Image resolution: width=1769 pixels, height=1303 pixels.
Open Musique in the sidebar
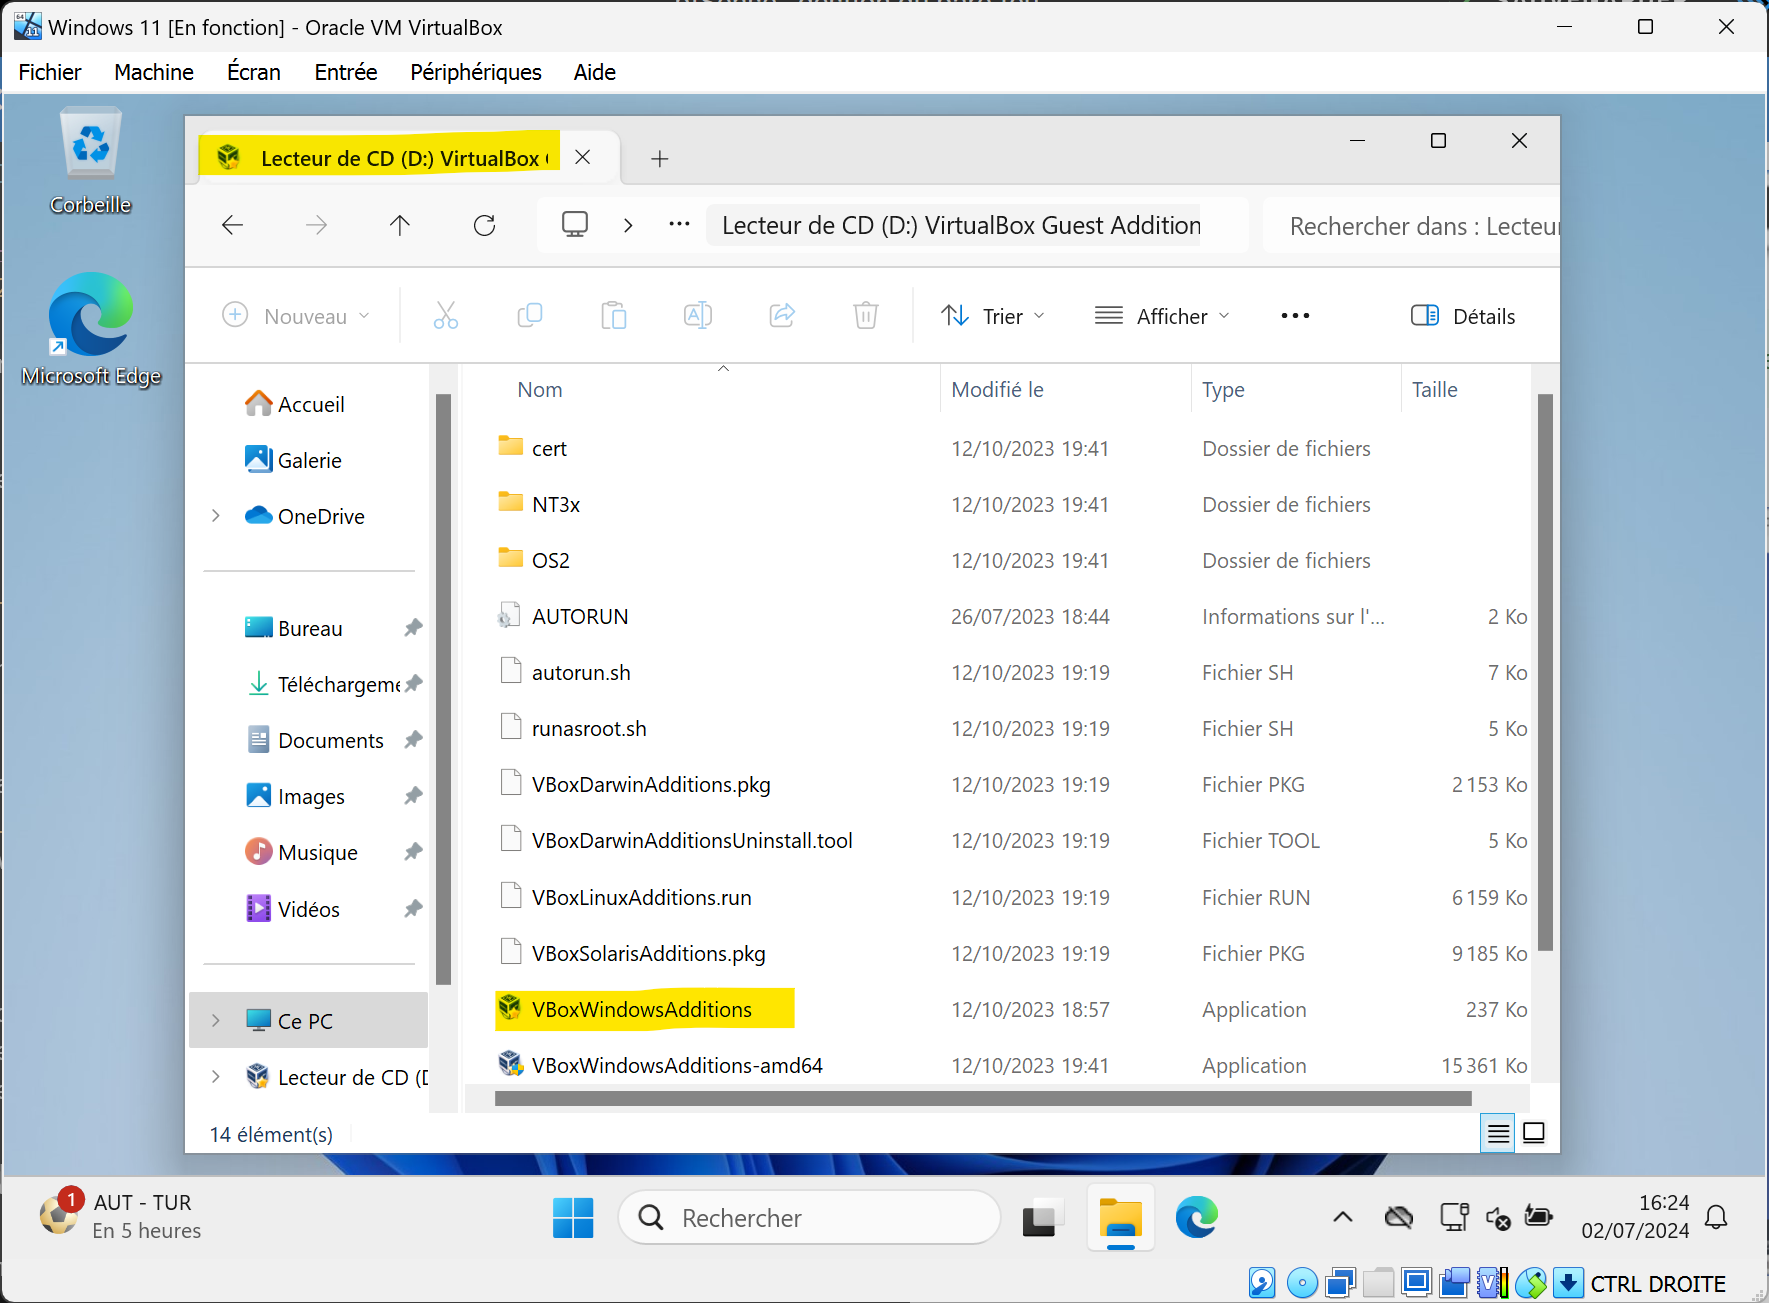pyautogui.click(x=302, y=852)
